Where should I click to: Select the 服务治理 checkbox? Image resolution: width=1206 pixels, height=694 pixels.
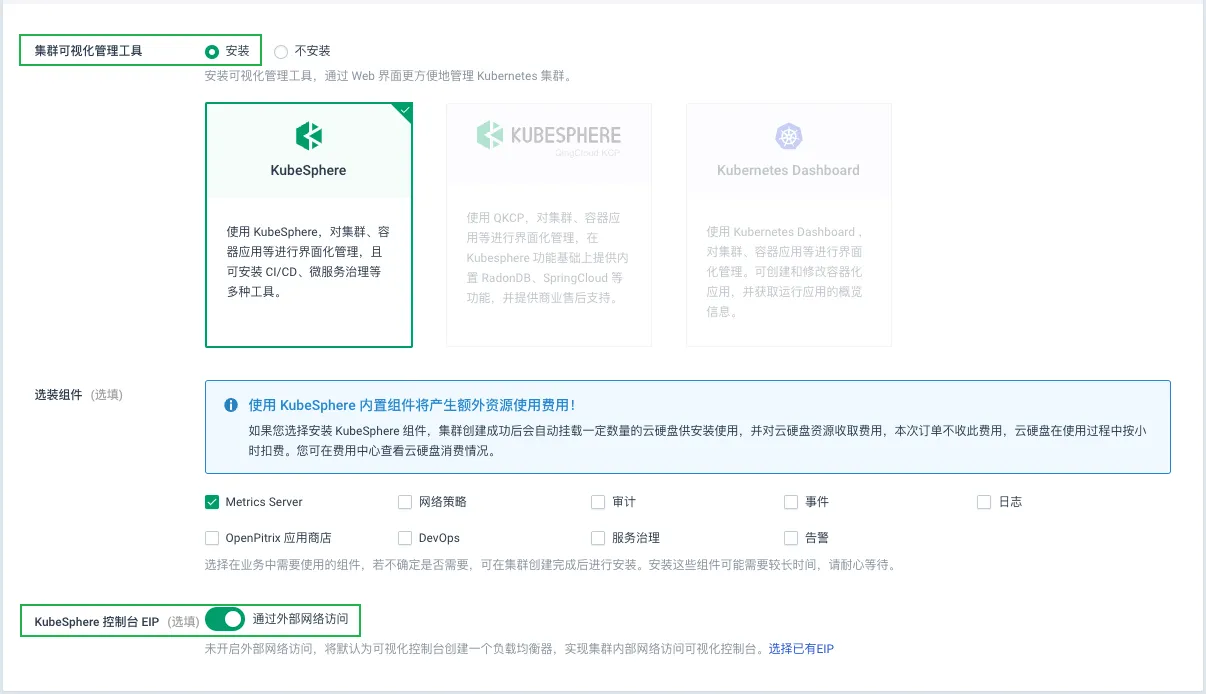click(x=598, y=538)
